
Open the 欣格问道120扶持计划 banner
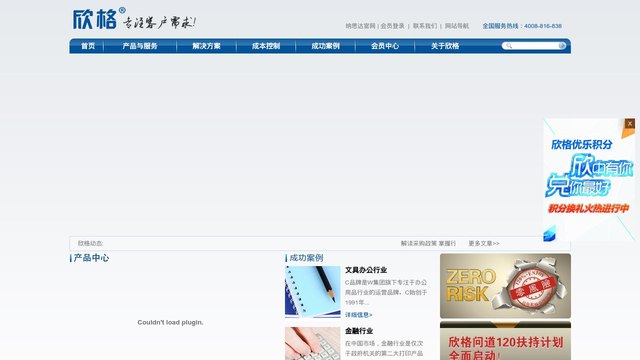[x=505, y=341]
